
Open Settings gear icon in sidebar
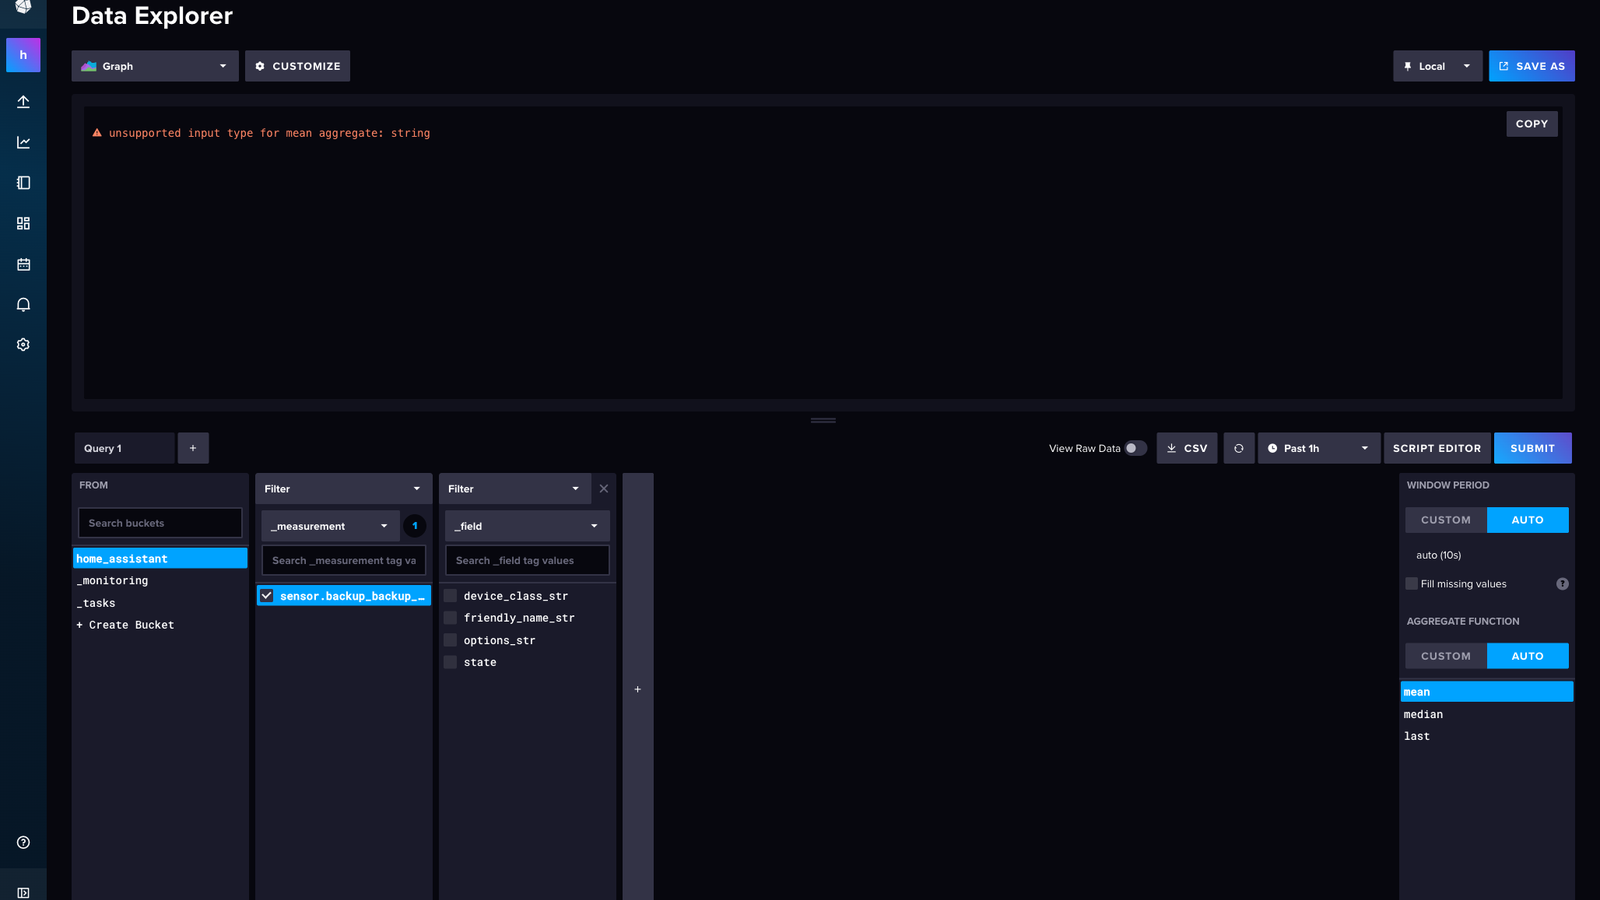click(x=23, y=345)
